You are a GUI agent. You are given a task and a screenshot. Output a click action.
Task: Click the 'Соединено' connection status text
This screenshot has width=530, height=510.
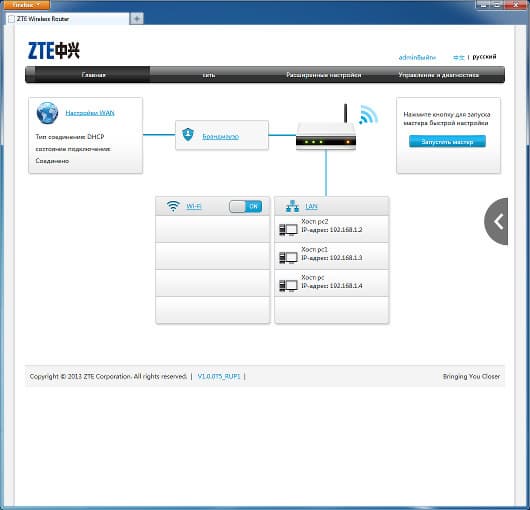point(52,161)
